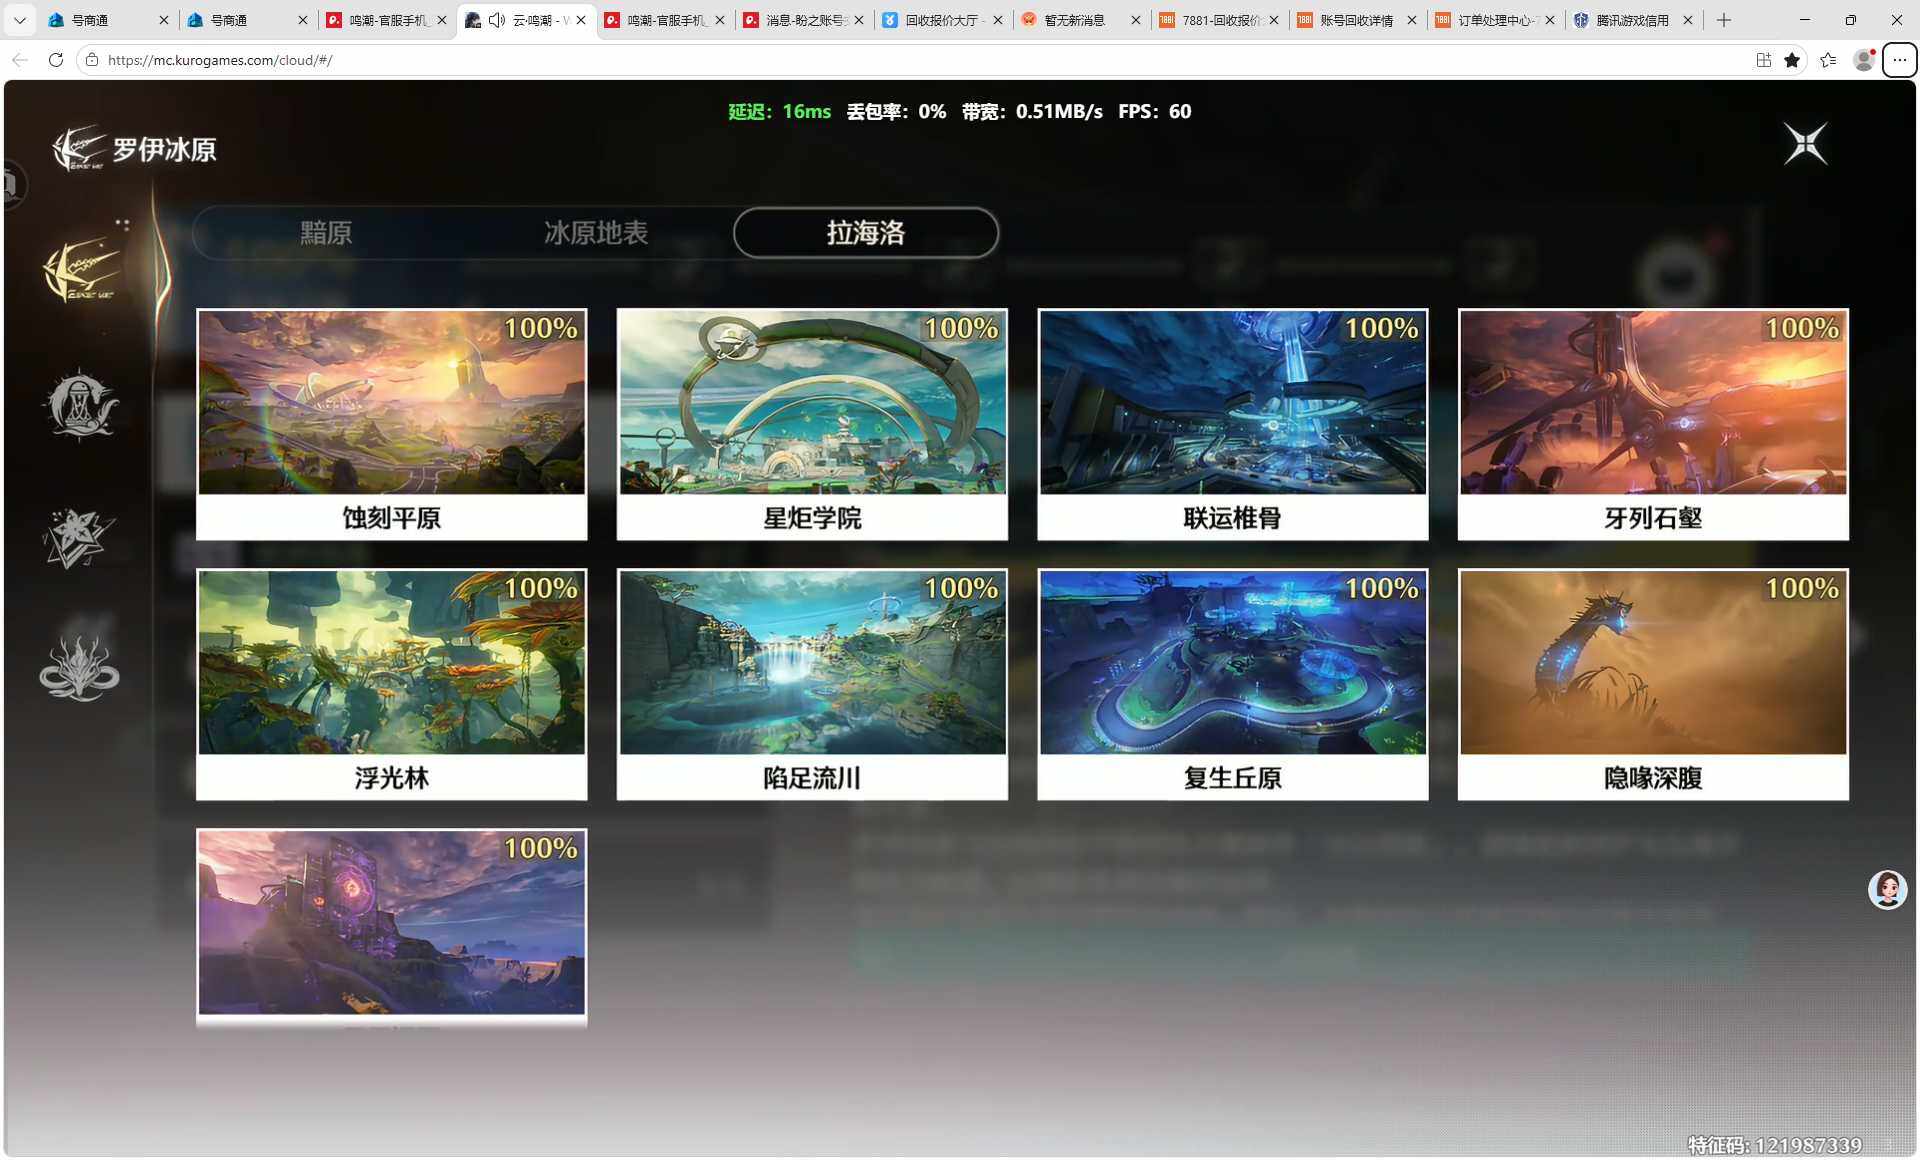Viewport: 1920px width, 1160px height.
Task: Close the 暂无新消息 browser tab
Action: (x=1135, y=20)
